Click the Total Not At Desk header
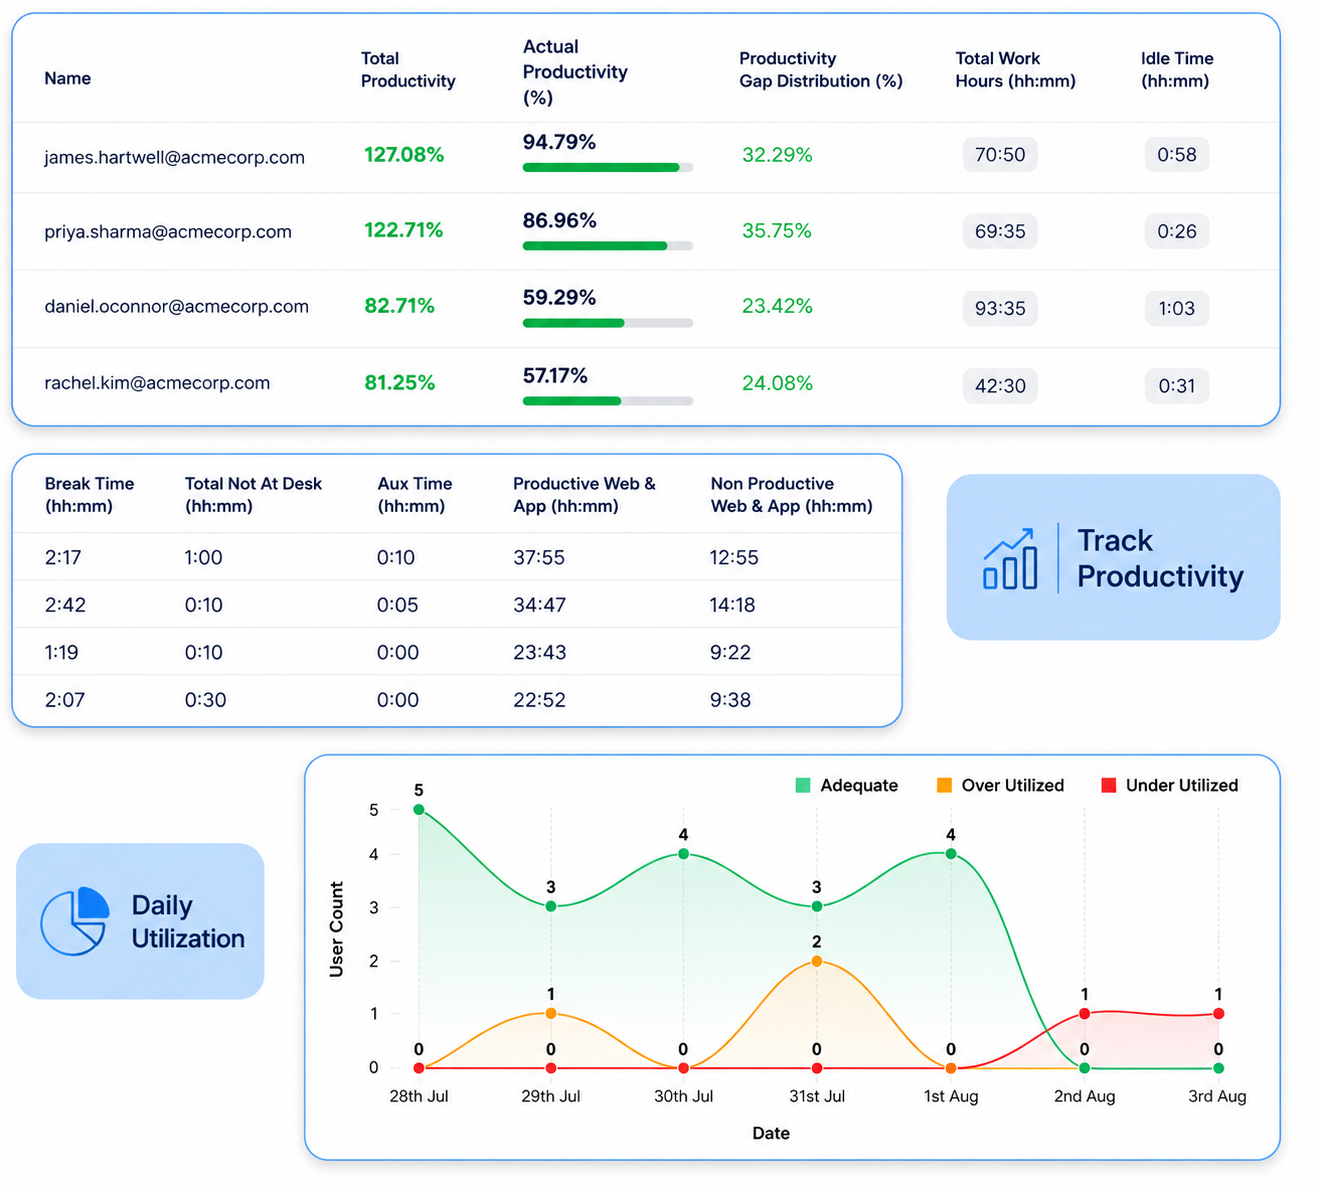The image size is (1320, 1191). (x=253, y=495)
